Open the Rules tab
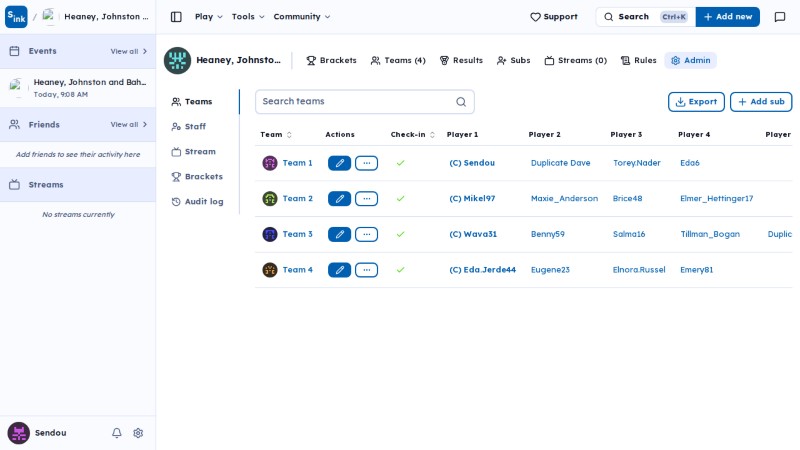The height and width of the screenshot is (450, 800). tap(638, 60)
